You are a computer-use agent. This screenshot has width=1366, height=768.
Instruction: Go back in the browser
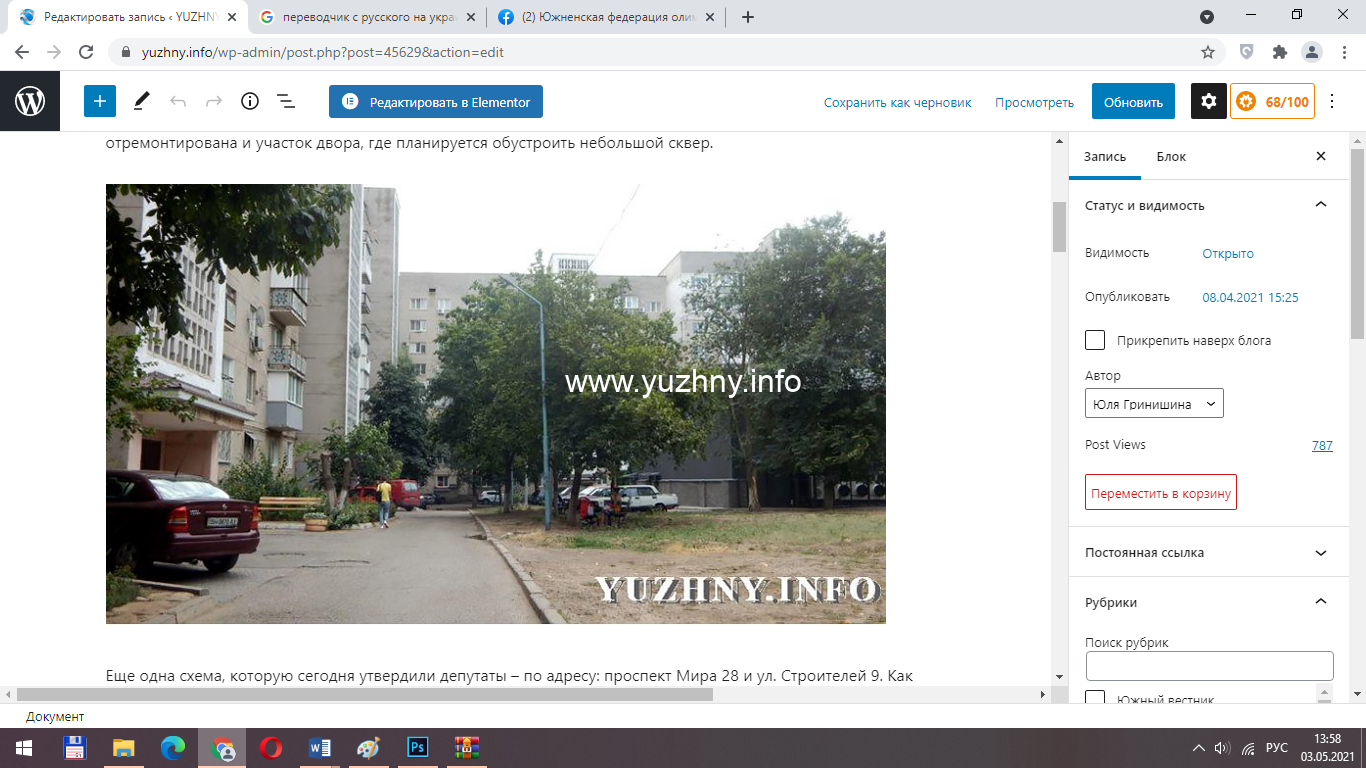[x=22, y=51]
